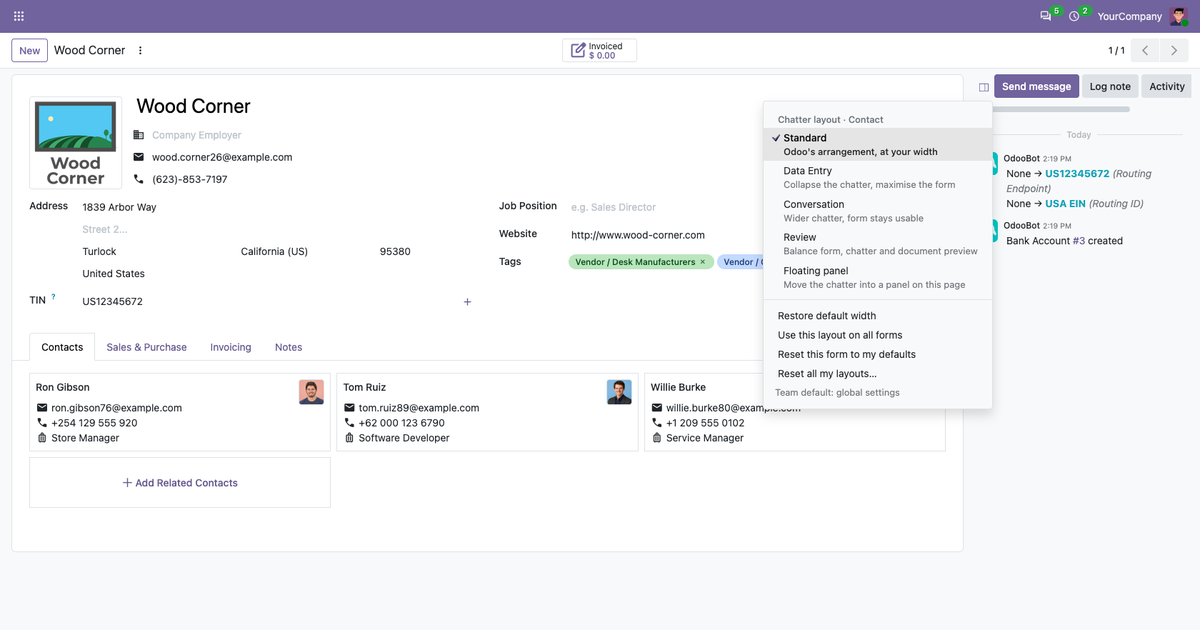The width and height of the screenshot is (1200, 630).
Task: Click YourCompany in the top bar
Action: [1129, 16]
